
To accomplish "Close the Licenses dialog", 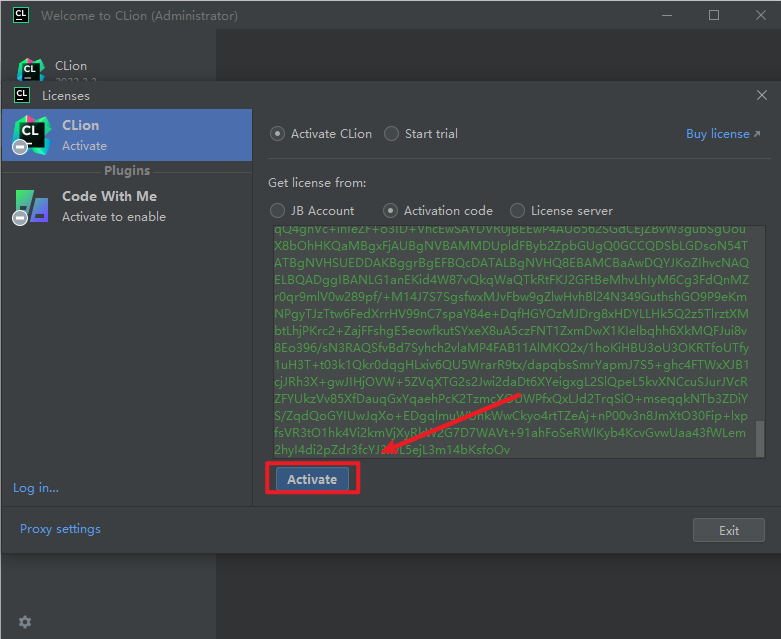I will [762, 95].
